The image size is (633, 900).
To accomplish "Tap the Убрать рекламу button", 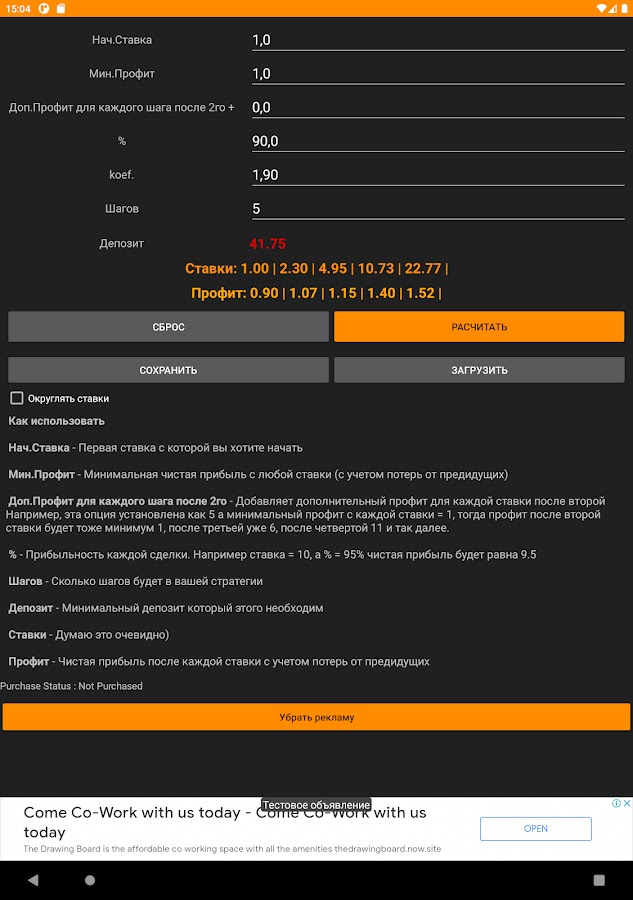I will (x=316, y=717).
